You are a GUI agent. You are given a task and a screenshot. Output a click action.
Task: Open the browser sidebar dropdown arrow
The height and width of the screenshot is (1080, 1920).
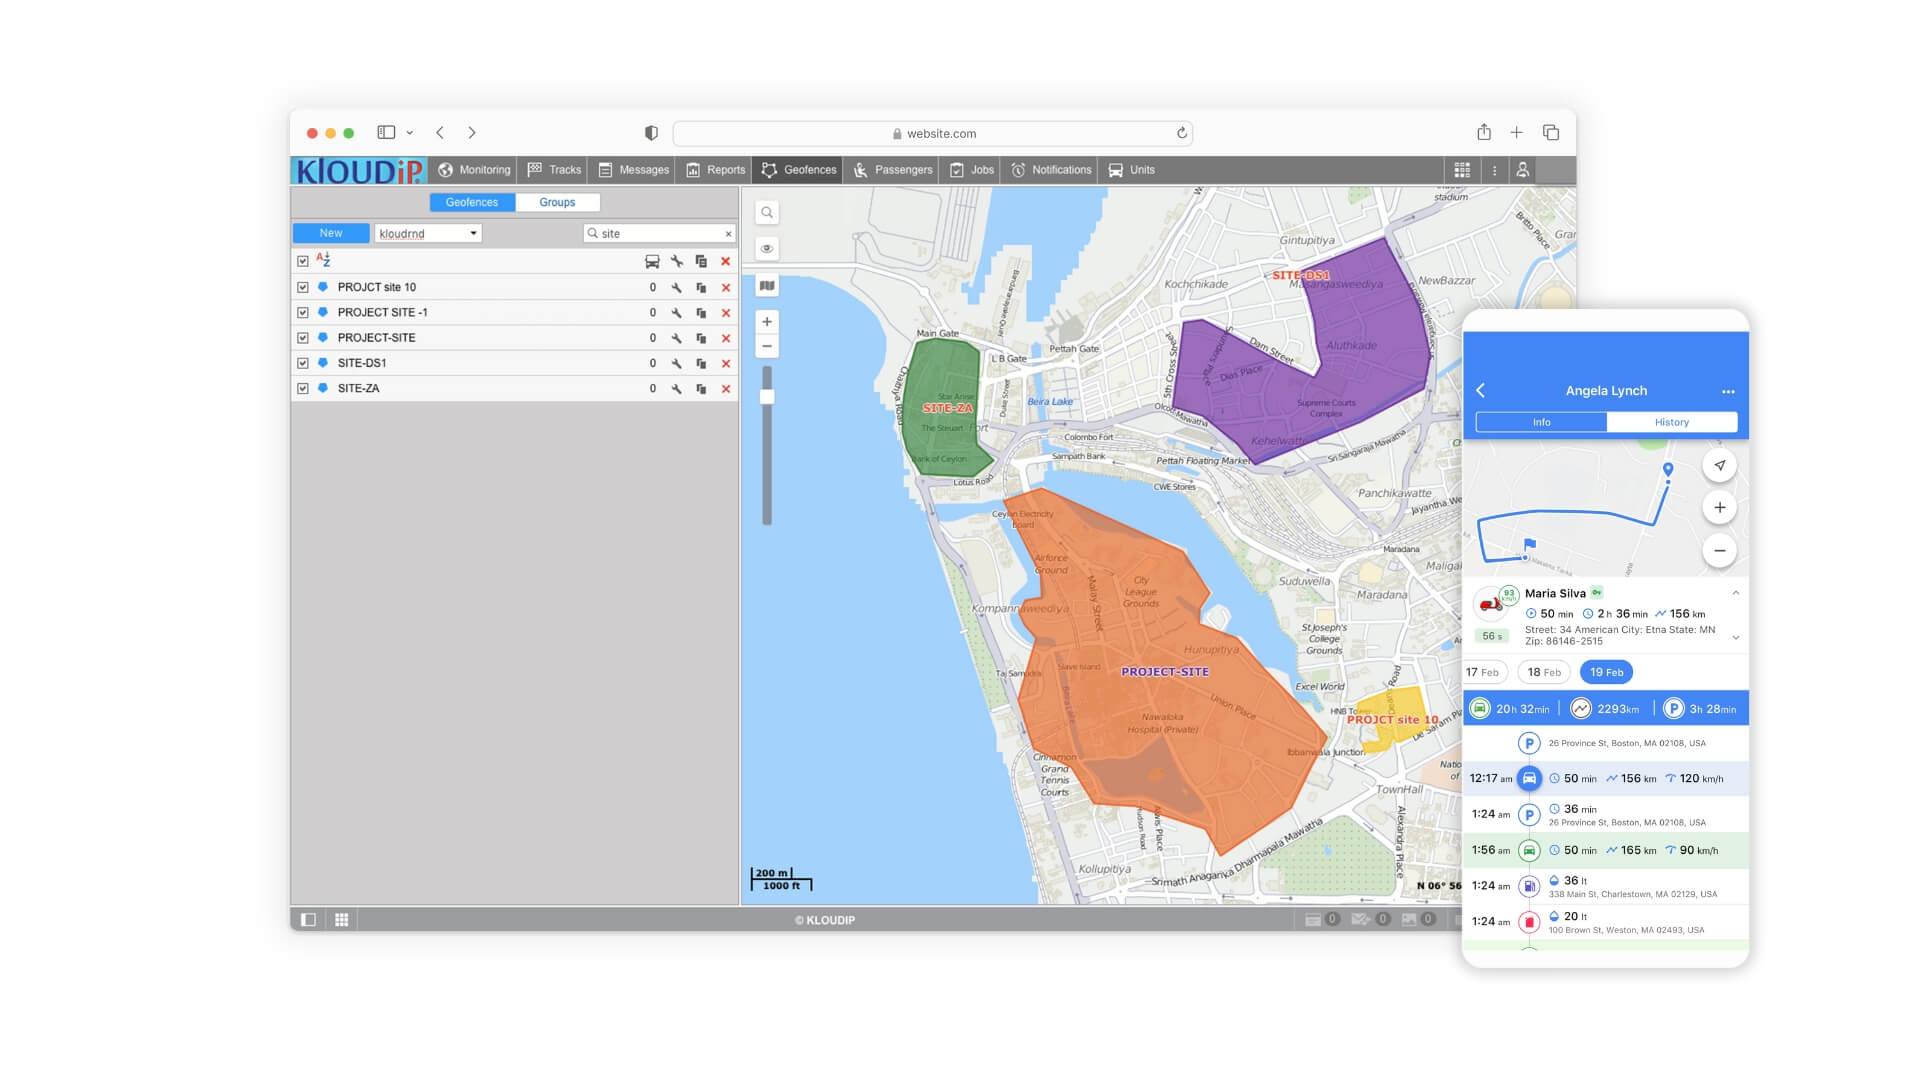(409, 132)
